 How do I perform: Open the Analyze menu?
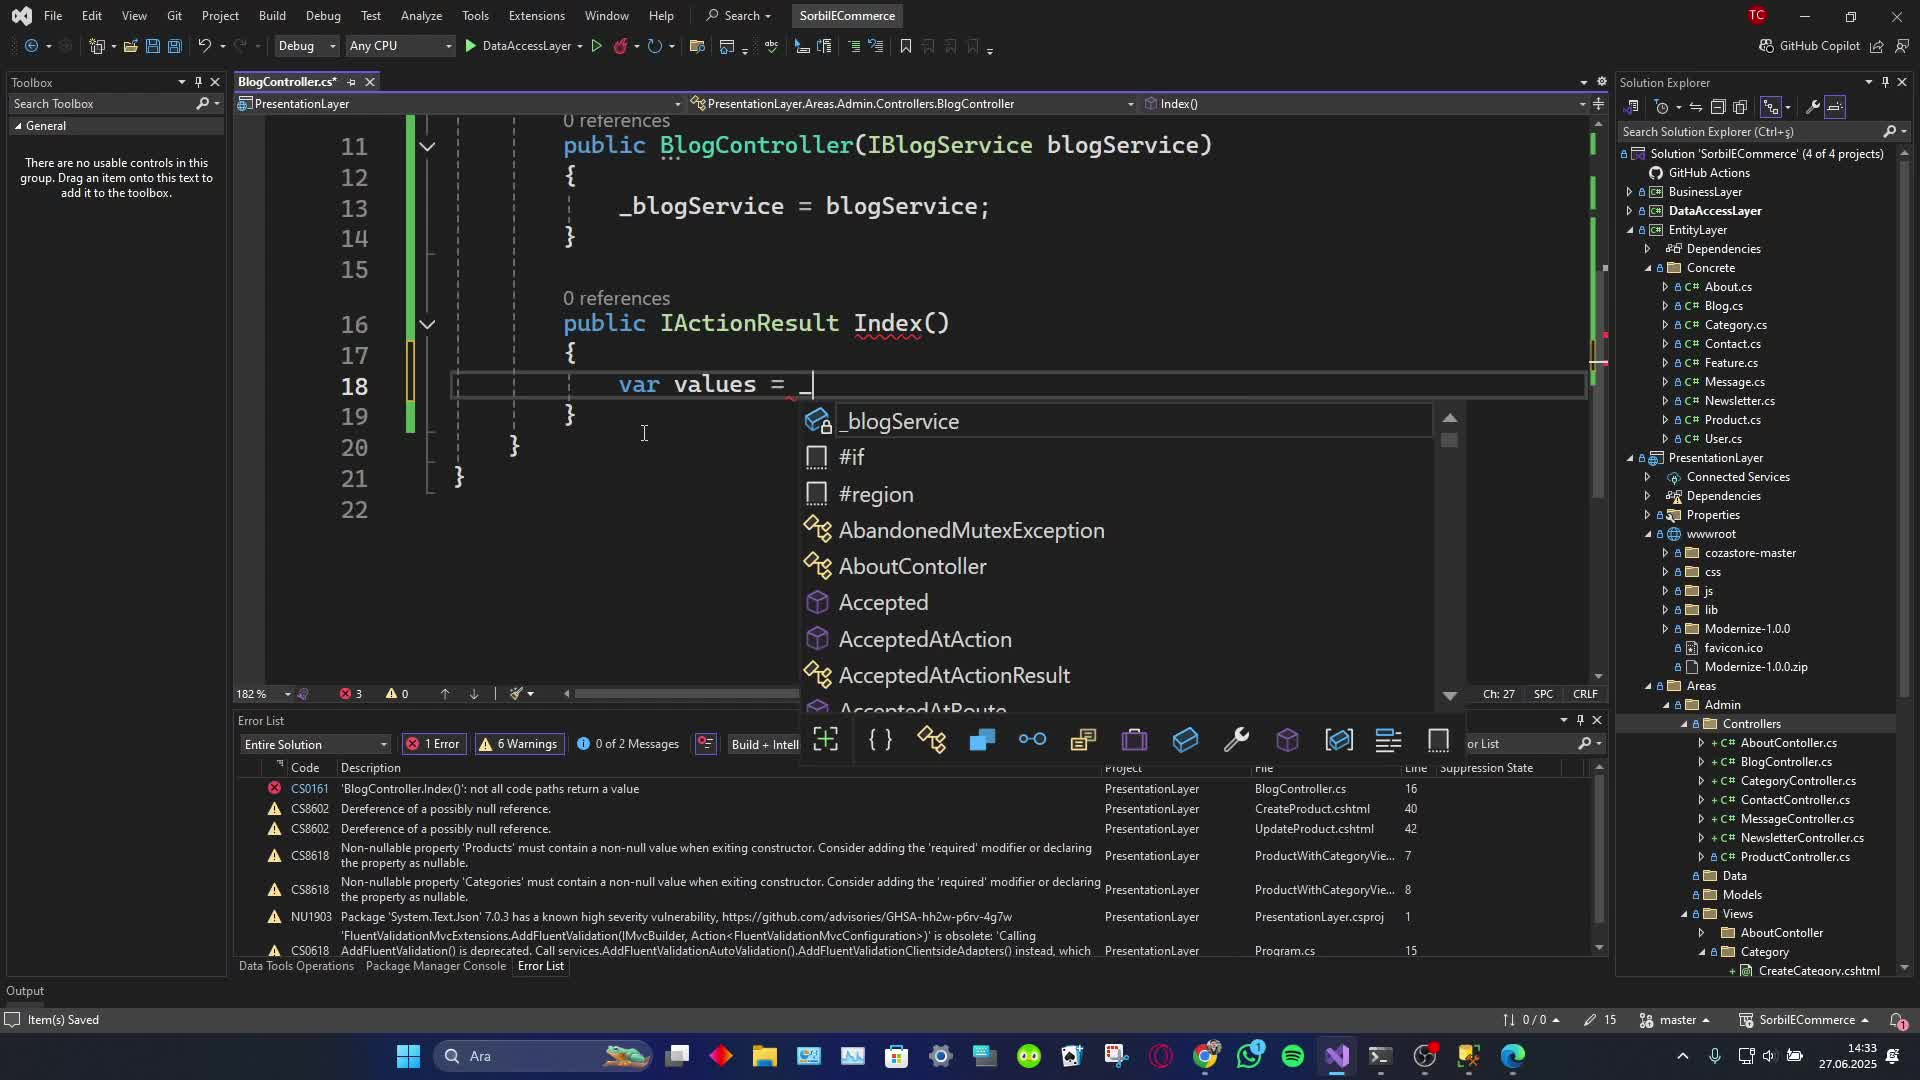coord(421,16)
